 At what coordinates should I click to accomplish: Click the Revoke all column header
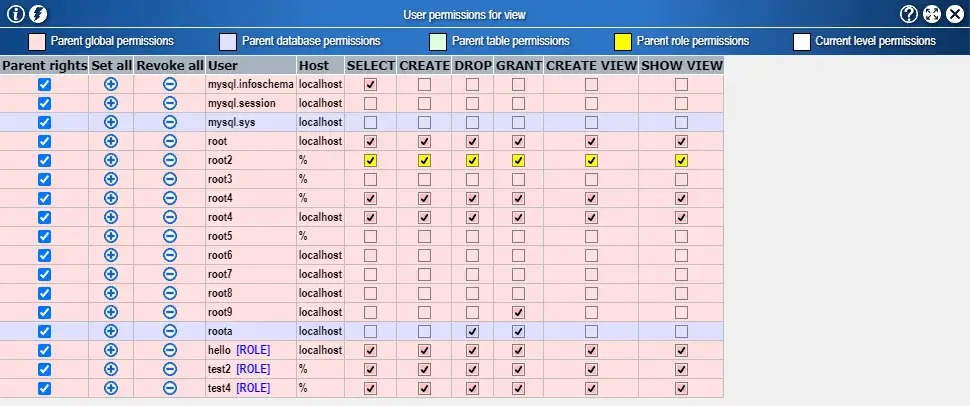(170, 66)
